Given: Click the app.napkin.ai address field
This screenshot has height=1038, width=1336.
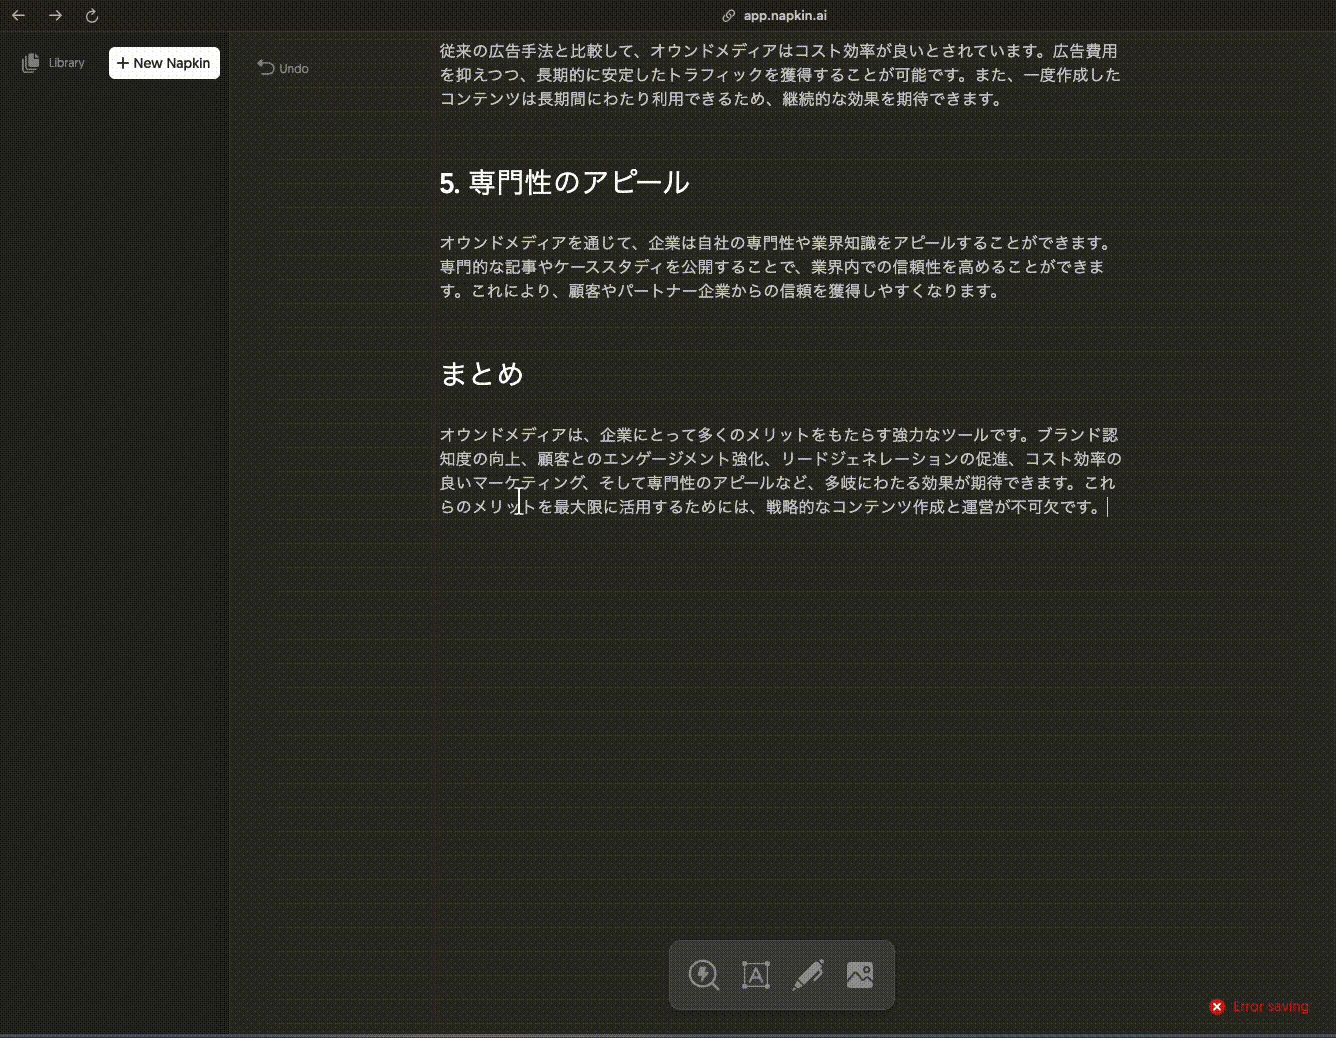Looking at the screenshot, I should tap(775, 16).
